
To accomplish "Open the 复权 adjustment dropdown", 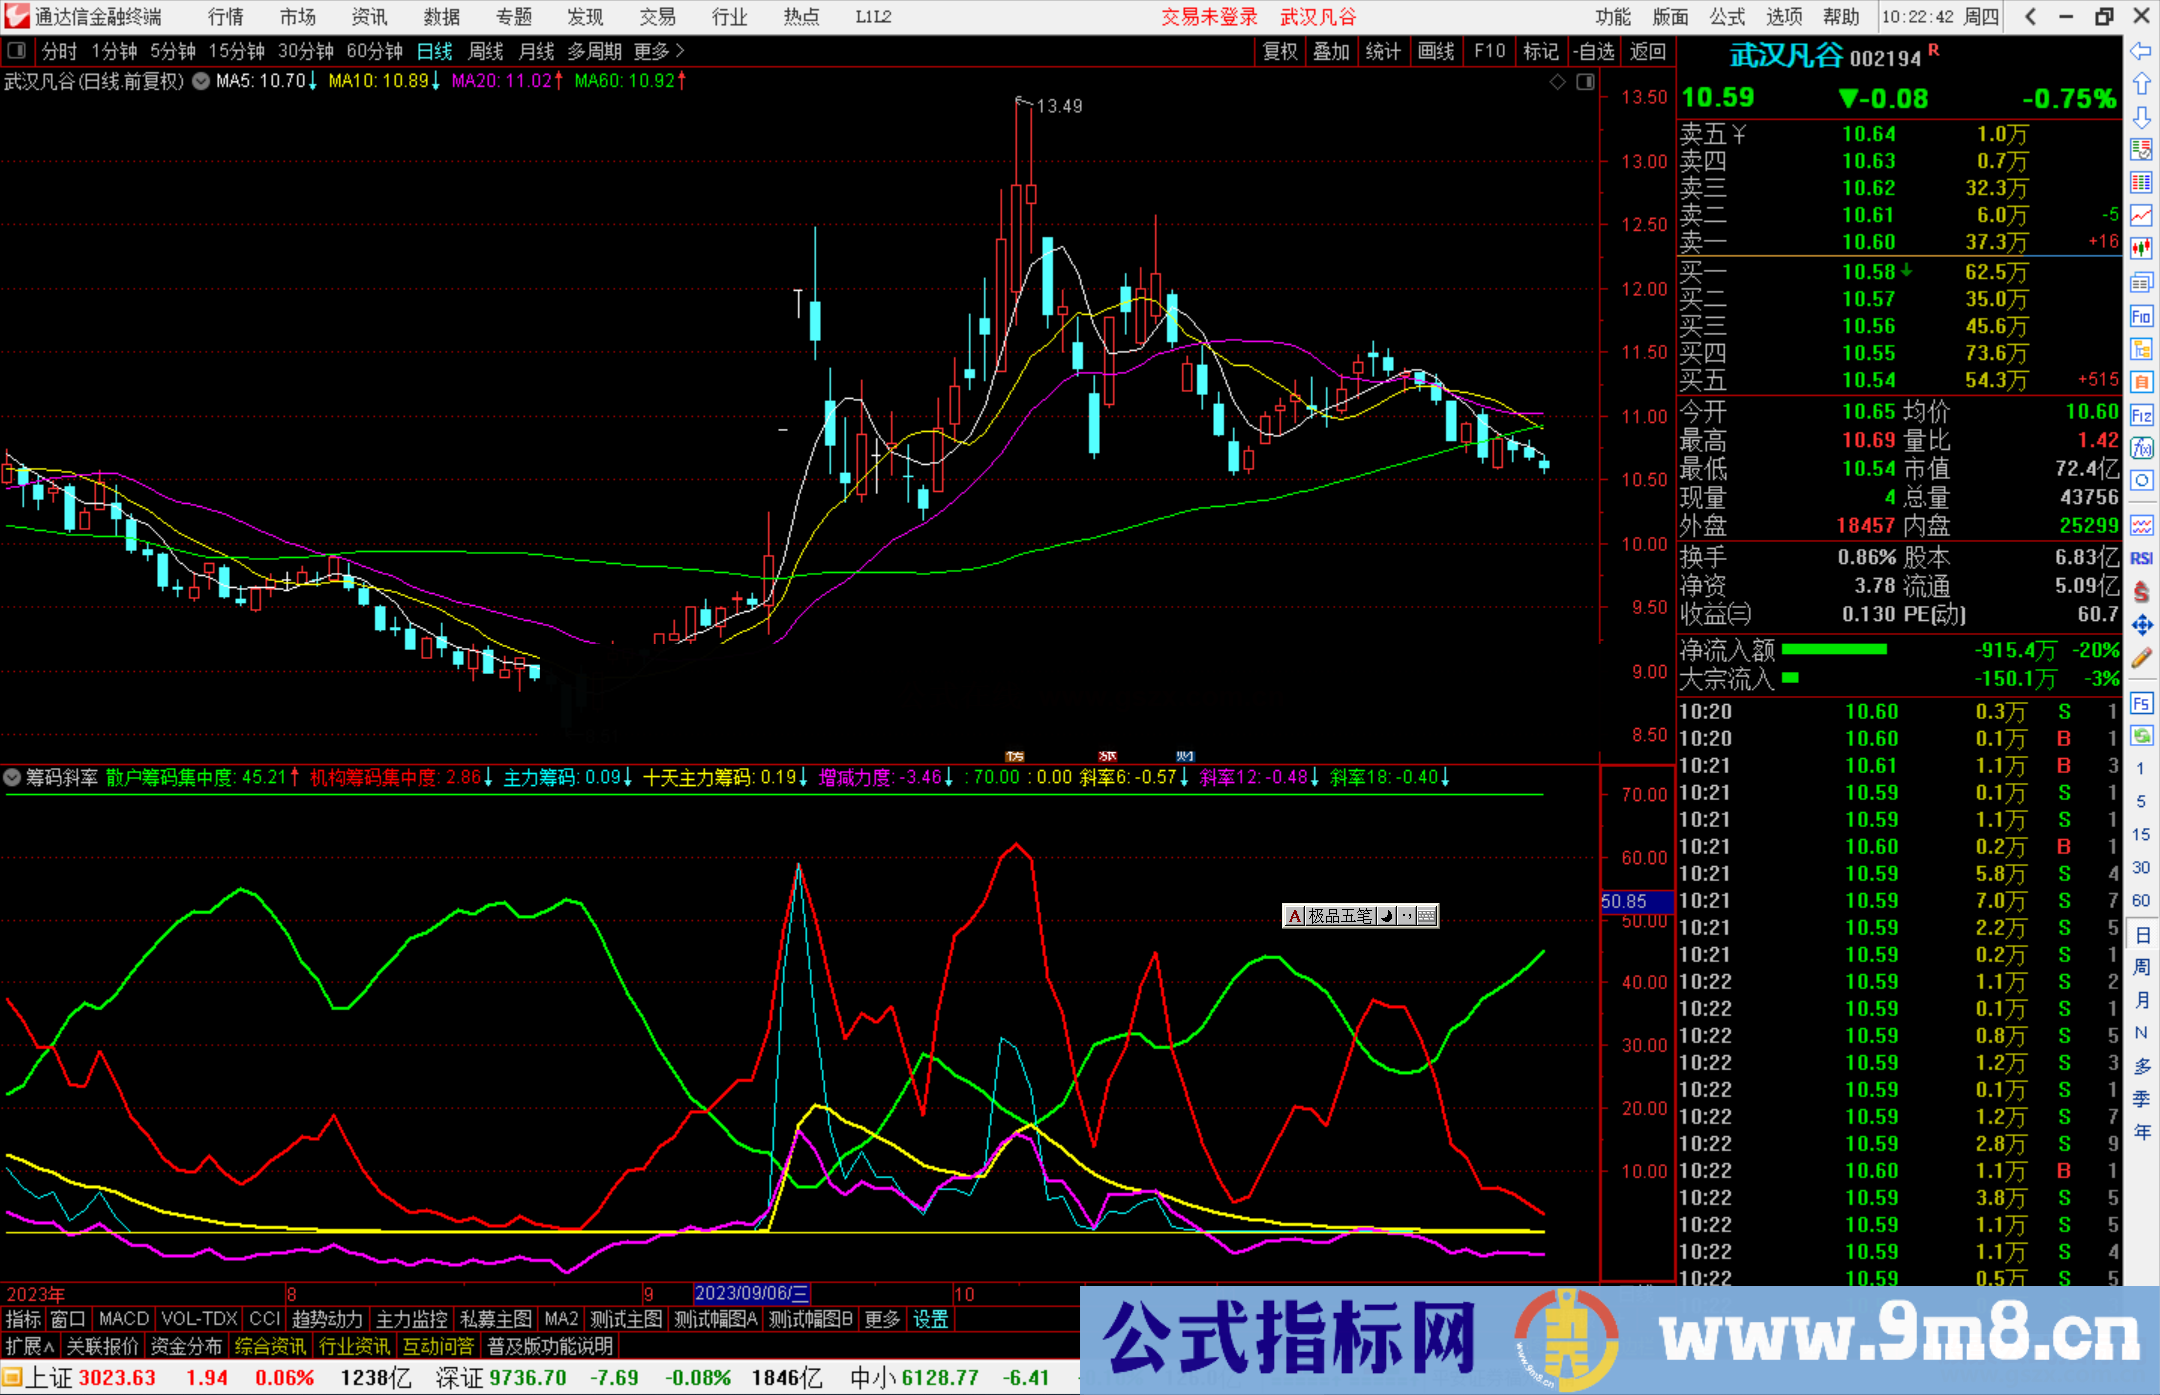I will (1280, 51).
